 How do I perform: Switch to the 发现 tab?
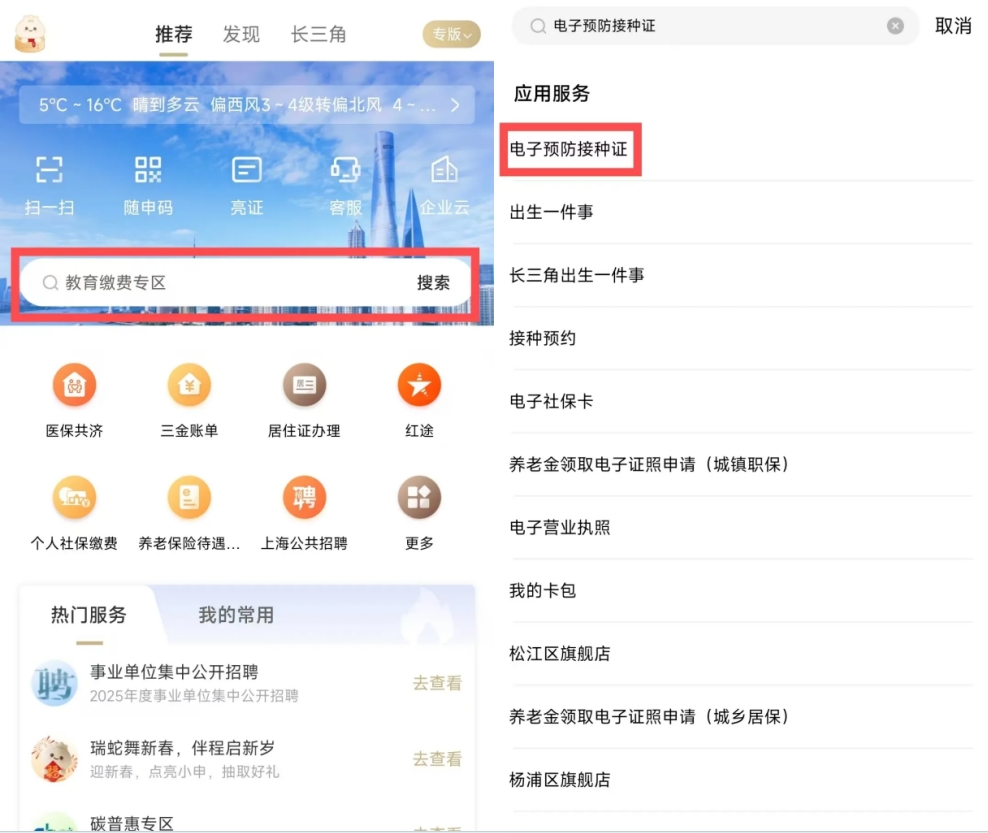pos(240,33)
